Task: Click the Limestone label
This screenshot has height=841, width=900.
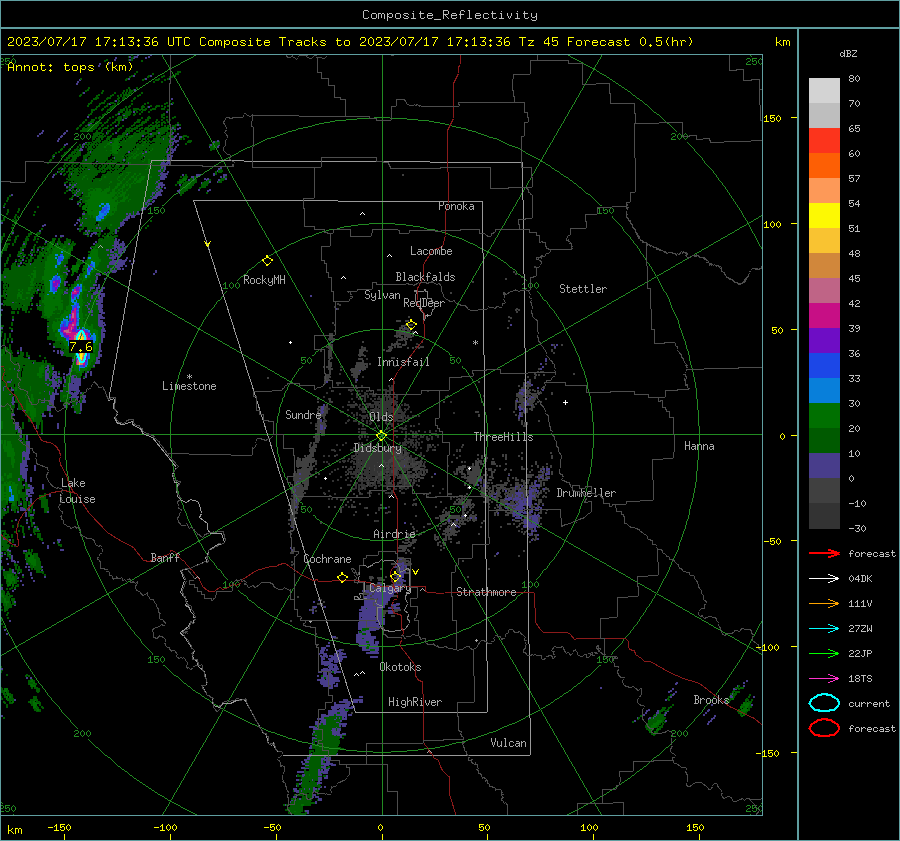Action: click(x=189, y=386)
